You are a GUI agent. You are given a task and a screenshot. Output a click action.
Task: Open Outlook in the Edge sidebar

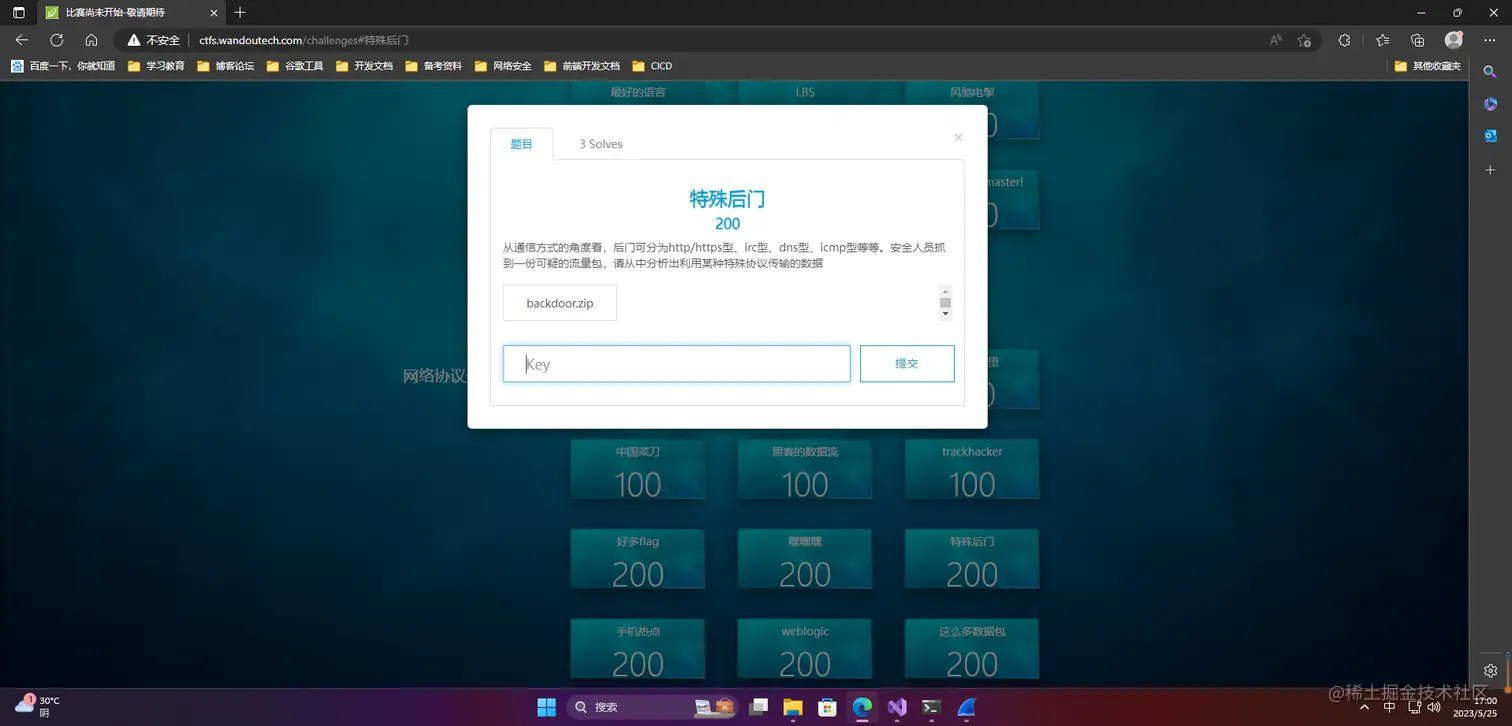coord(1490,135)
